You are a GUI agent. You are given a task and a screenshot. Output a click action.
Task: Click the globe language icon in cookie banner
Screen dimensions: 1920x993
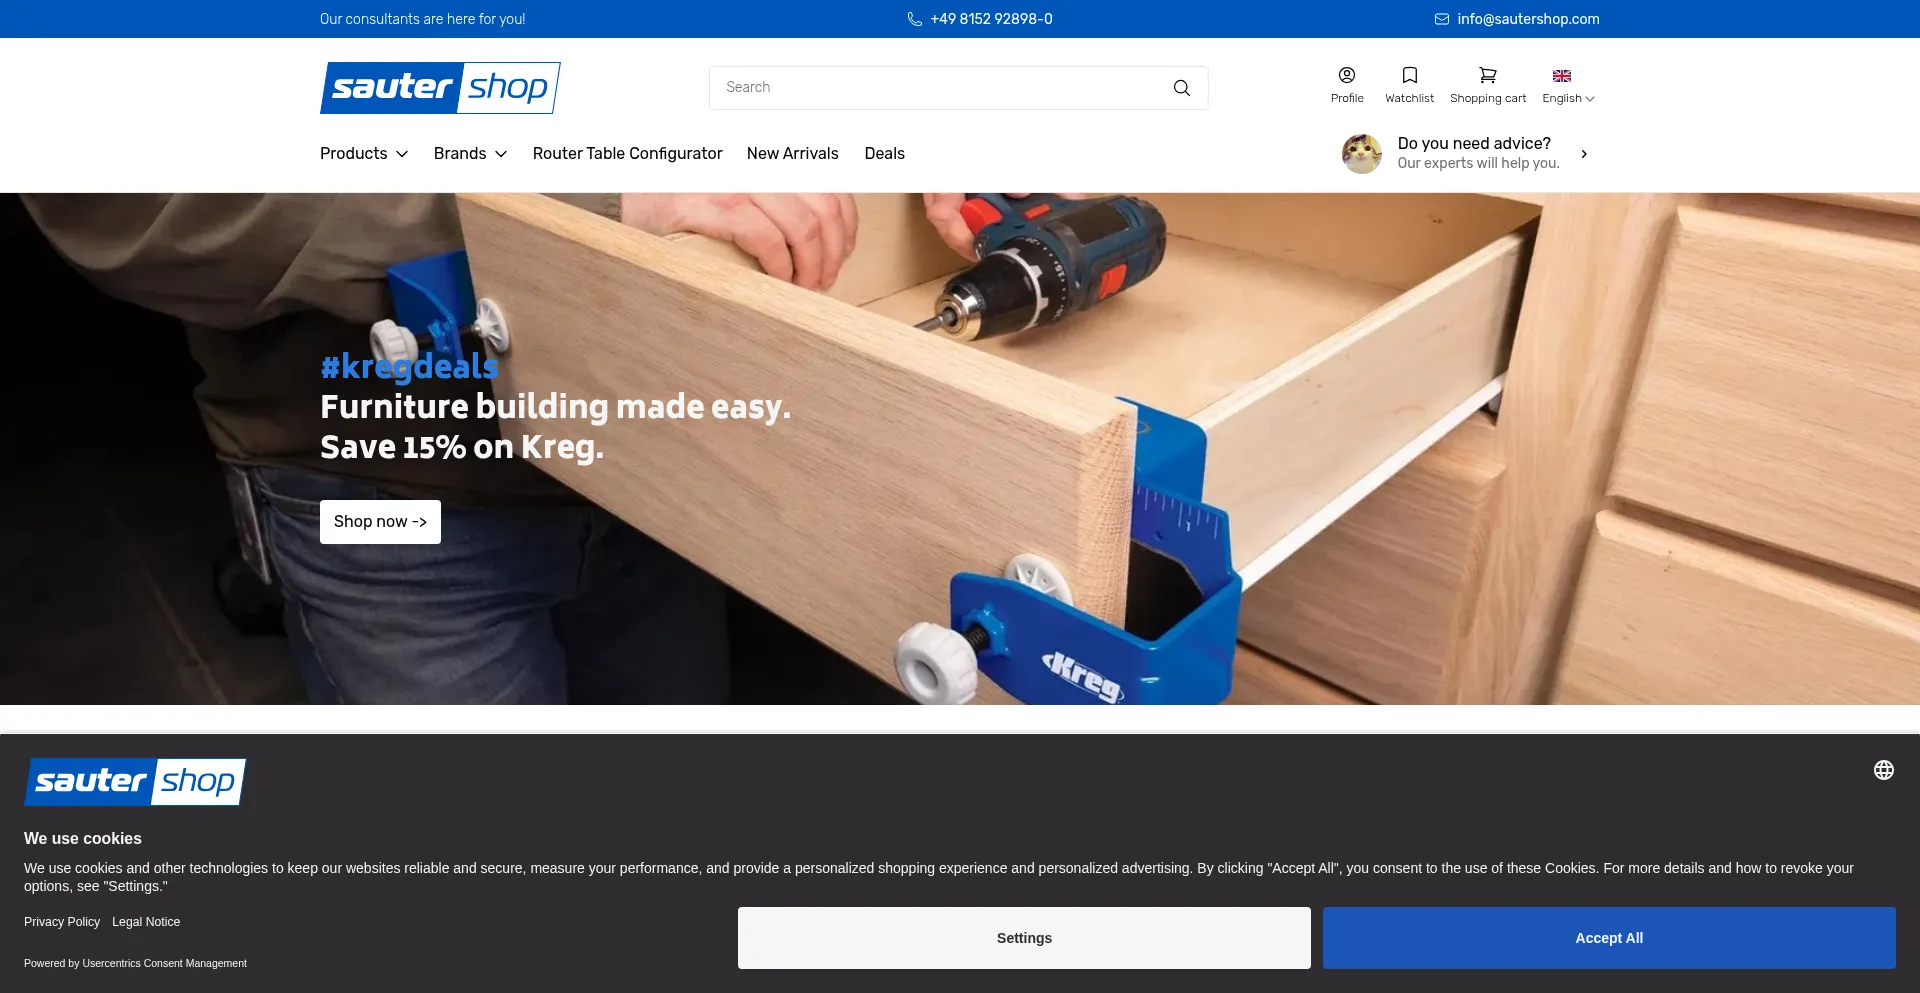(x=1883, y=770)
